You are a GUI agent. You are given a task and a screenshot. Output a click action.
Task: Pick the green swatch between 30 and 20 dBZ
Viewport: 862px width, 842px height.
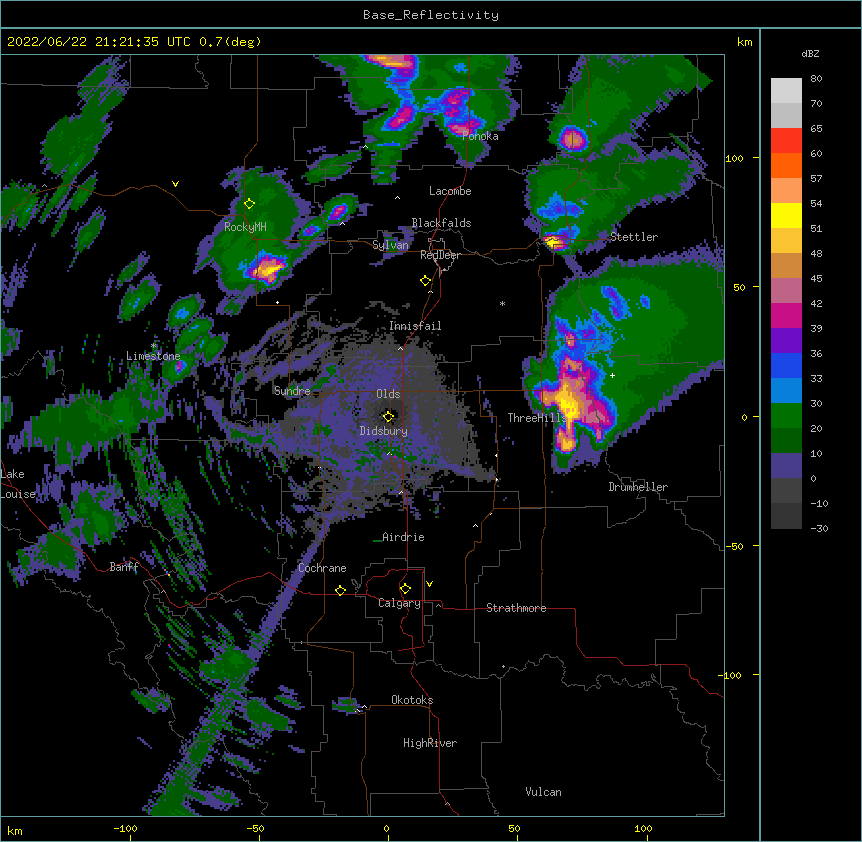786,416
